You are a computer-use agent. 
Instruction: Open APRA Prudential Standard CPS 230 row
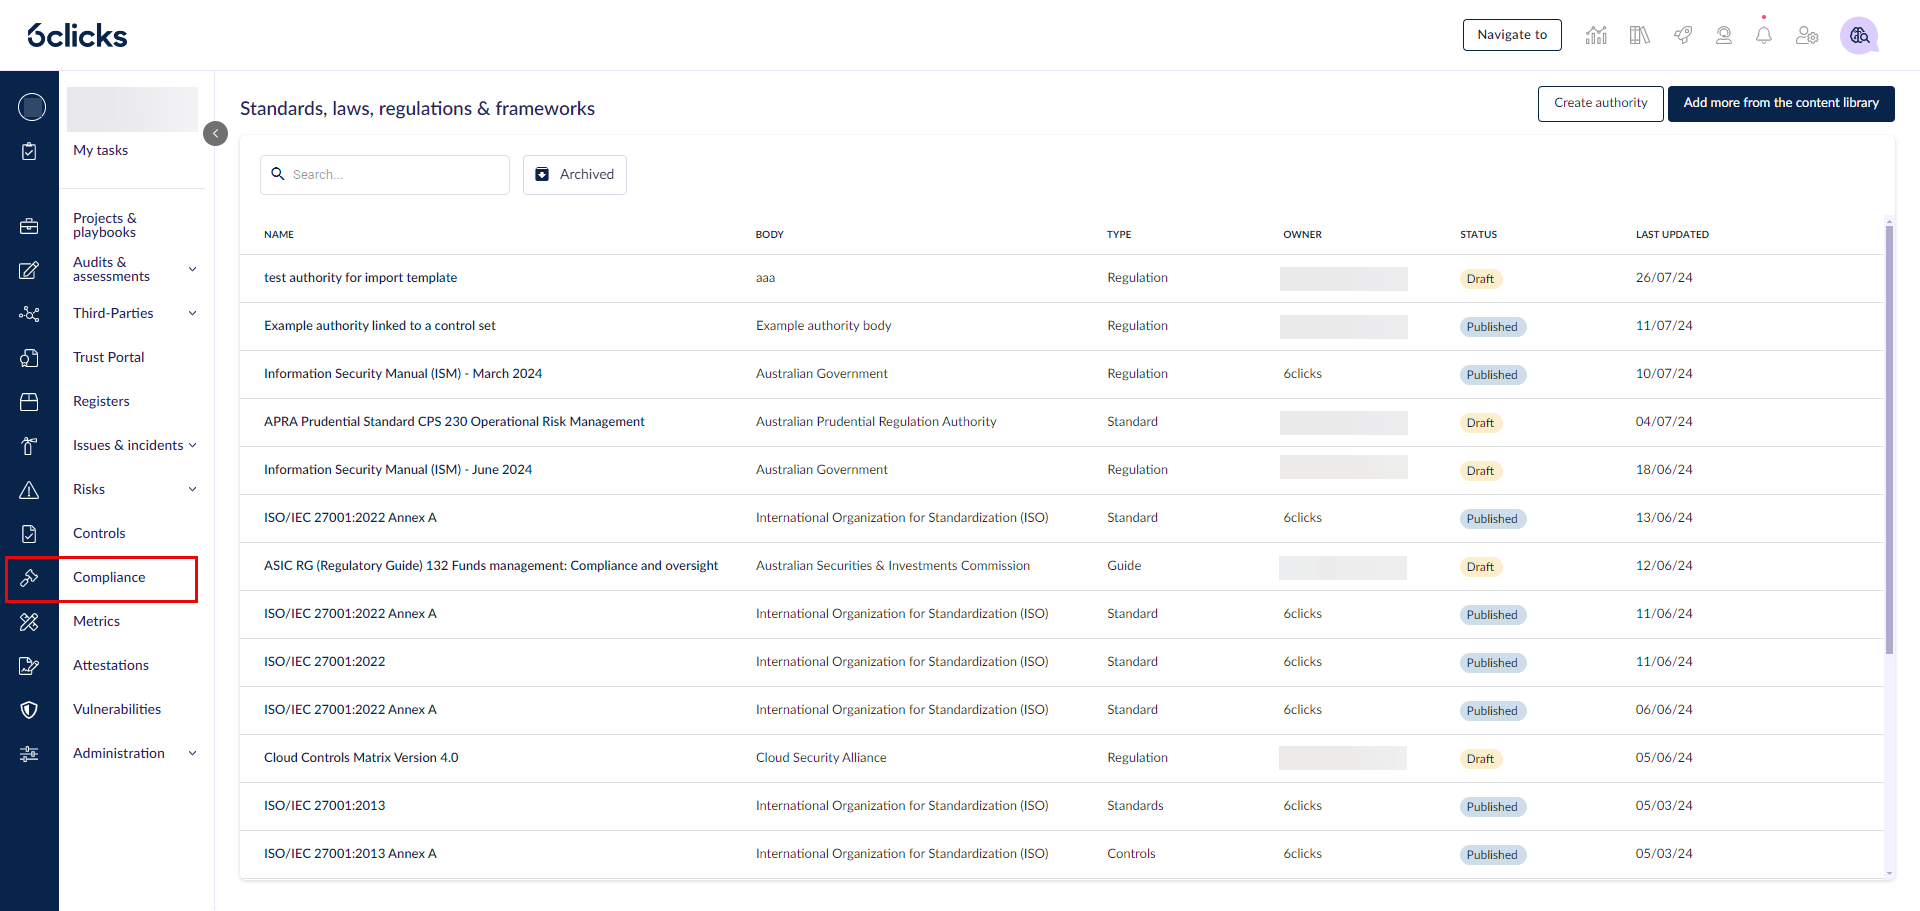pos(1062,422)
